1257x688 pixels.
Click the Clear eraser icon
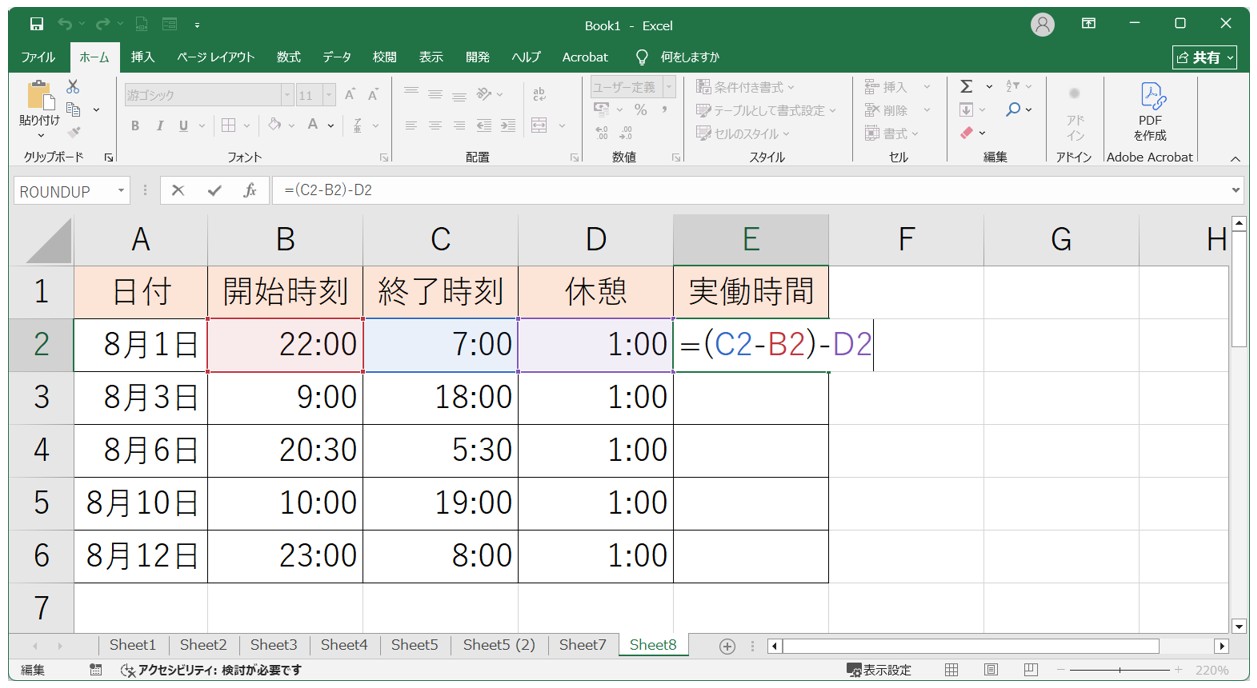pyautogui.click(x=966, y=132)
